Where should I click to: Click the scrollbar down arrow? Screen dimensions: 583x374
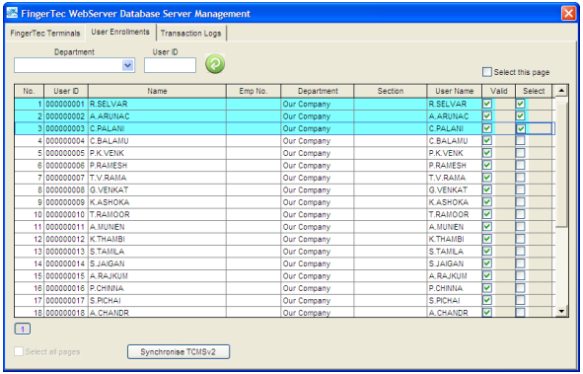(561, 312)
